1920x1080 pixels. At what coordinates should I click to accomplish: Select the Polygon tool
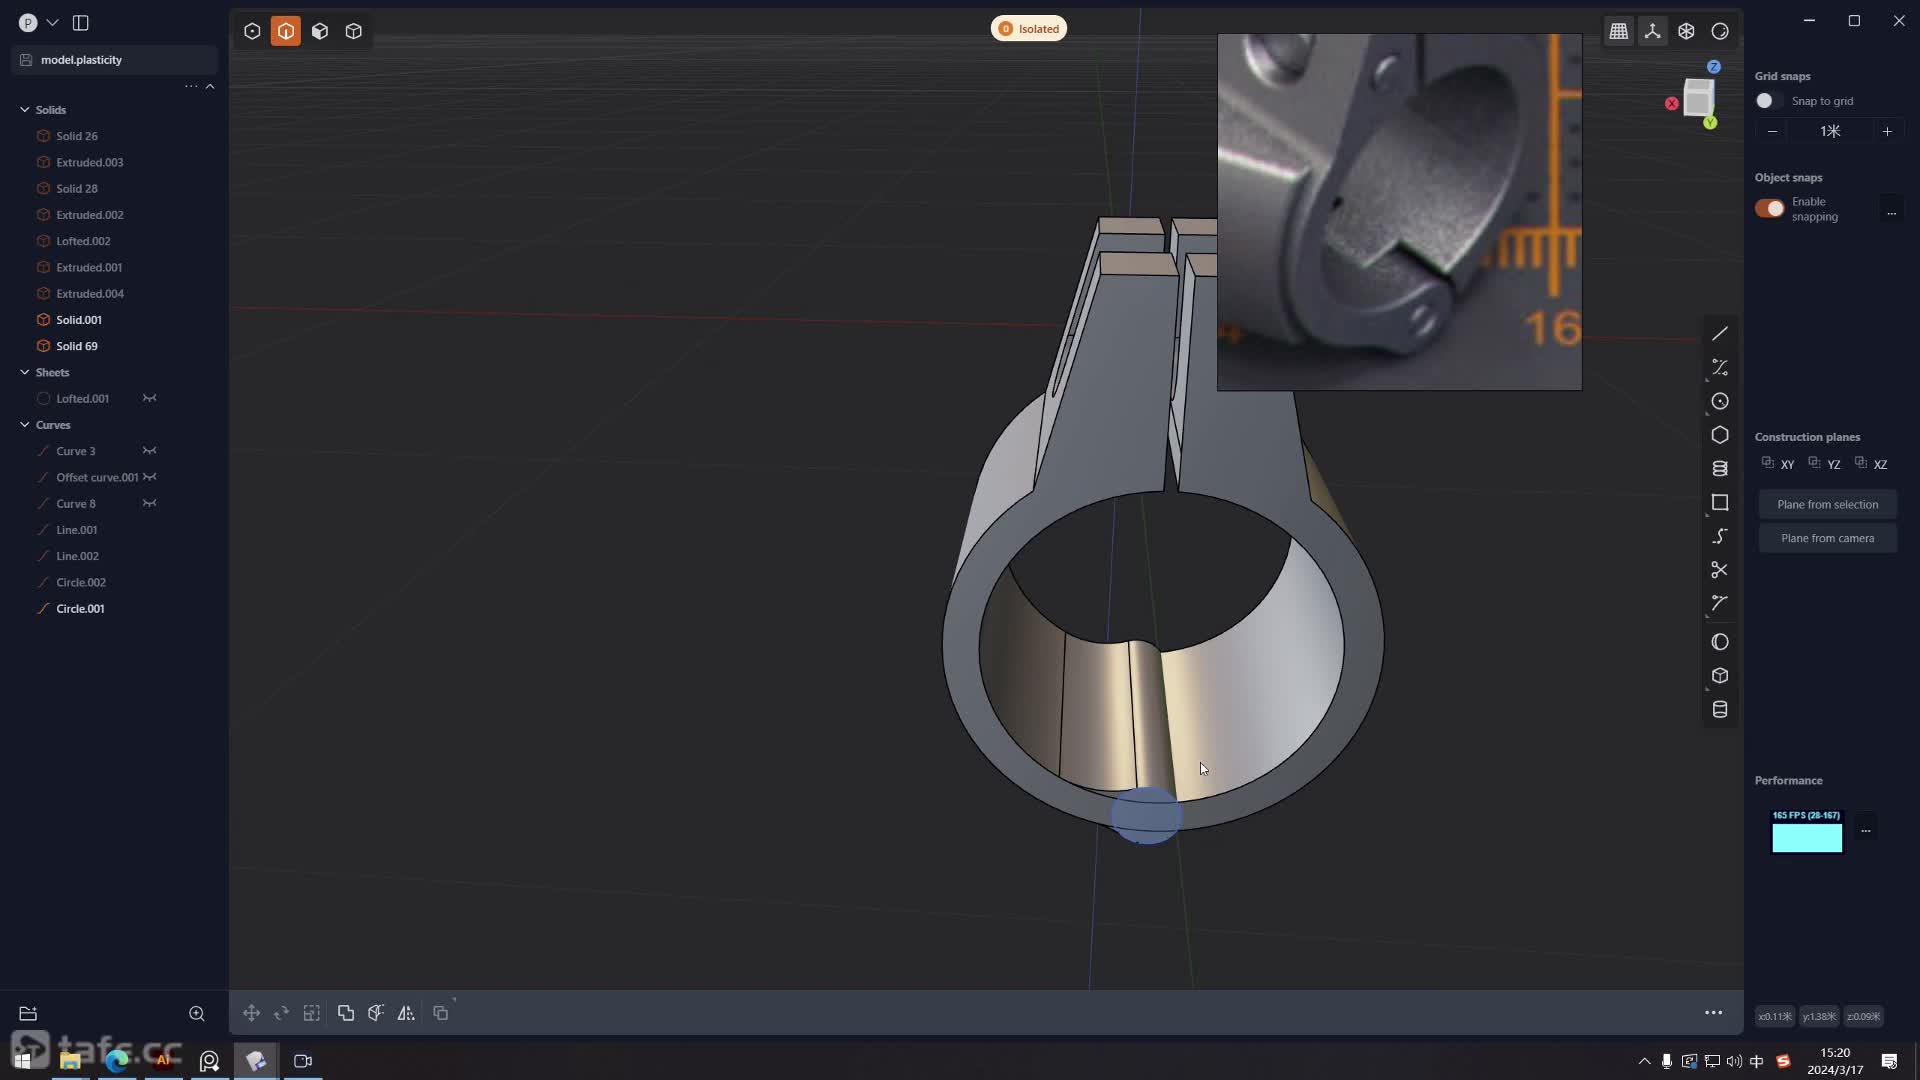1720,435
